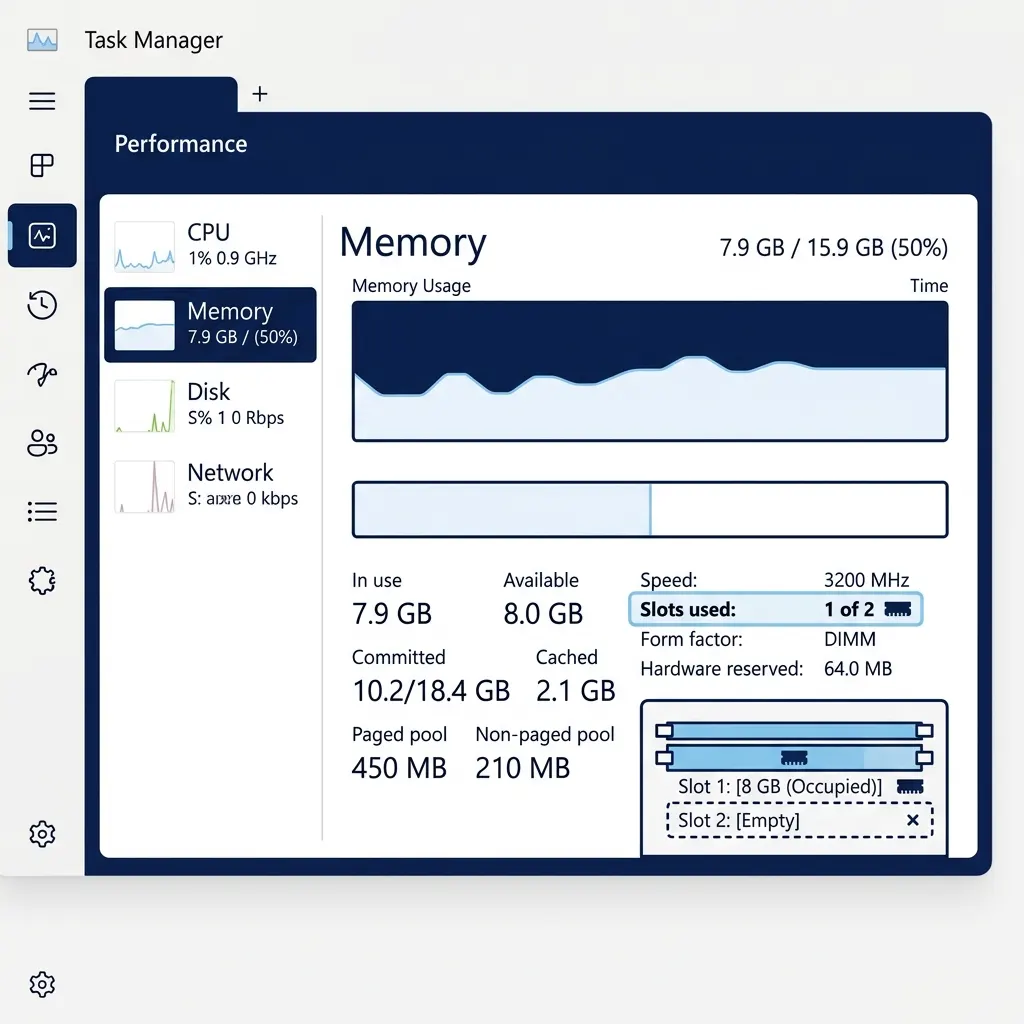
Task: Click the Cached 2.1 GB value
Action: click(x=575, y=691)
